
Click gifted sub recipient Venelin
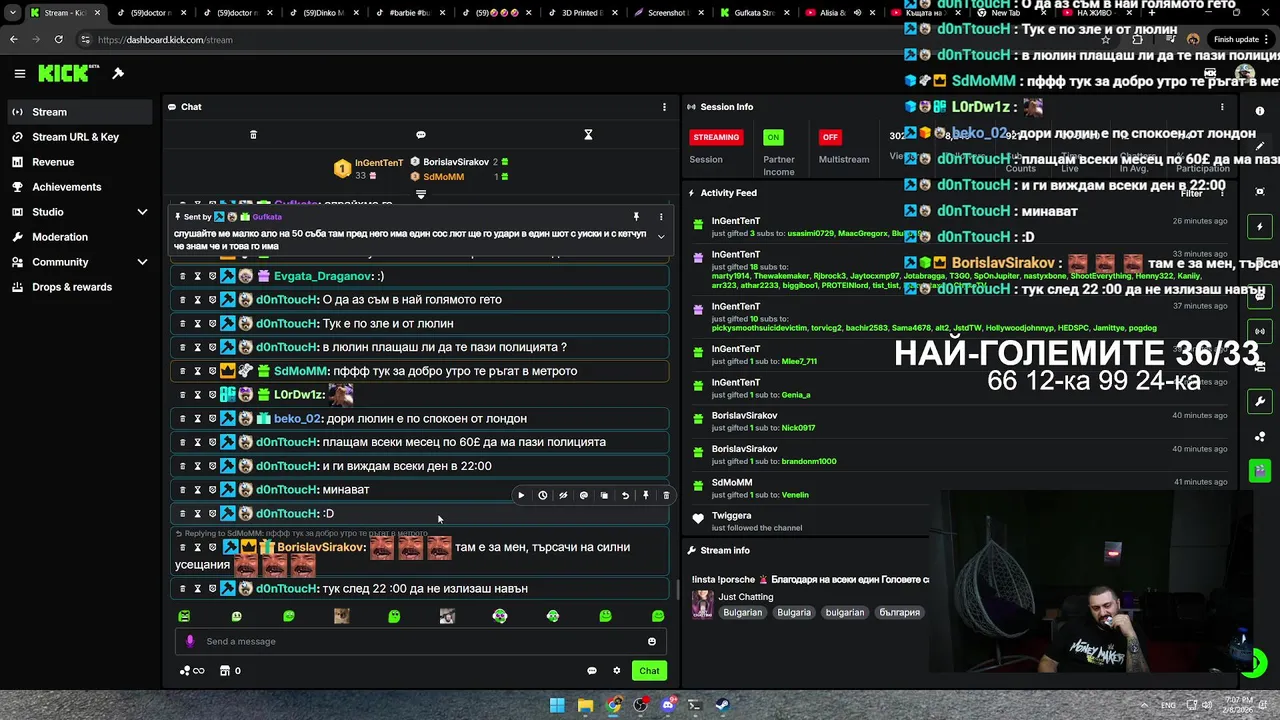coord(795,495)
